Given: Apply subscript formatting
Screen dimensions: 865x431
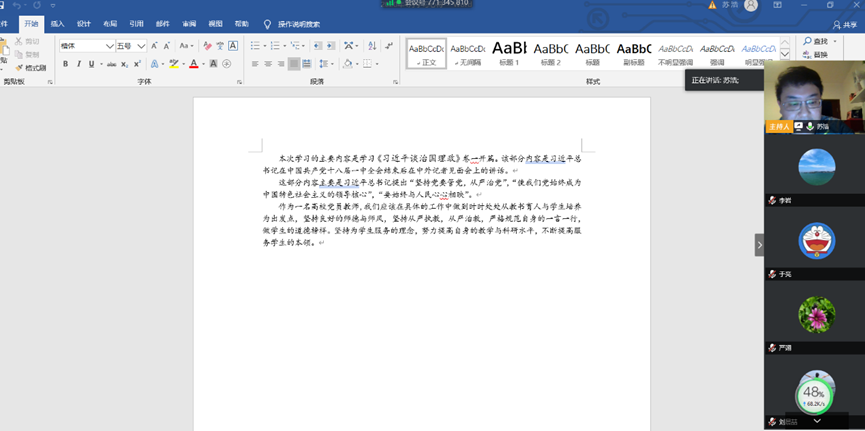Looking at the screenshot, I should pos(122,64).
